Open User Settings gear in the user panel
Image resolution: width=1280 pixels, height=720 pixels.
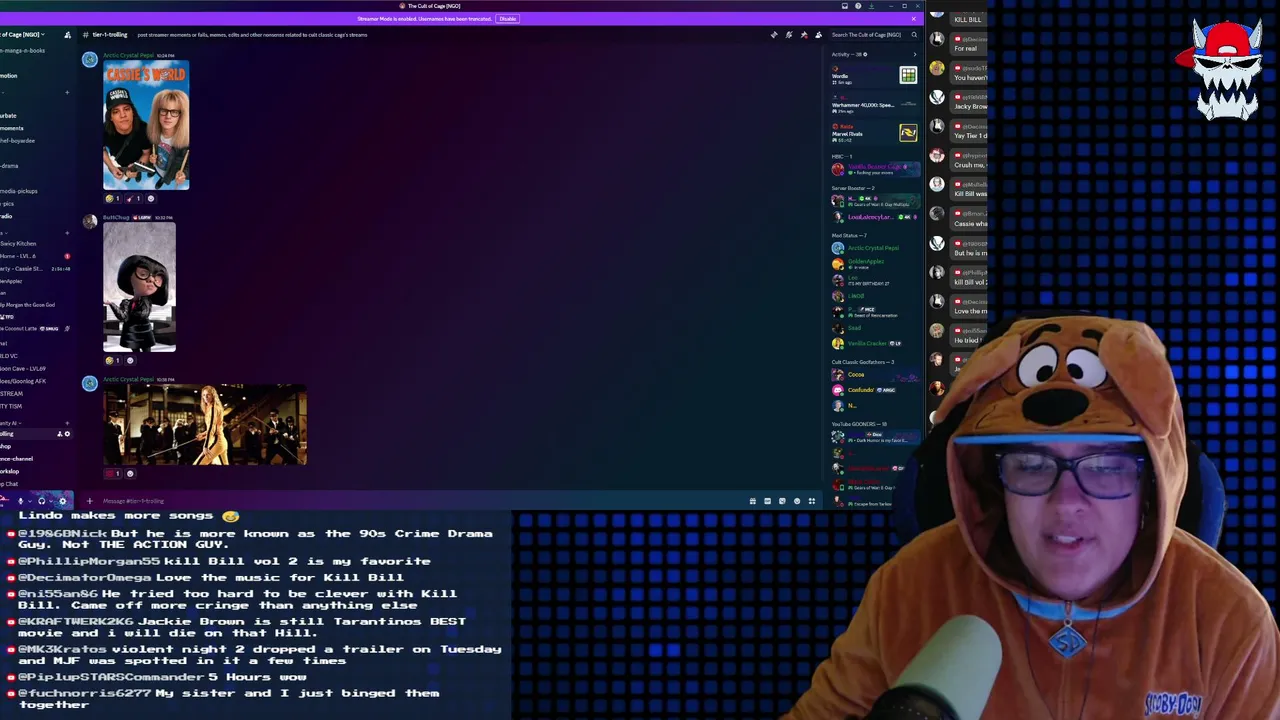tap(63, 501)
